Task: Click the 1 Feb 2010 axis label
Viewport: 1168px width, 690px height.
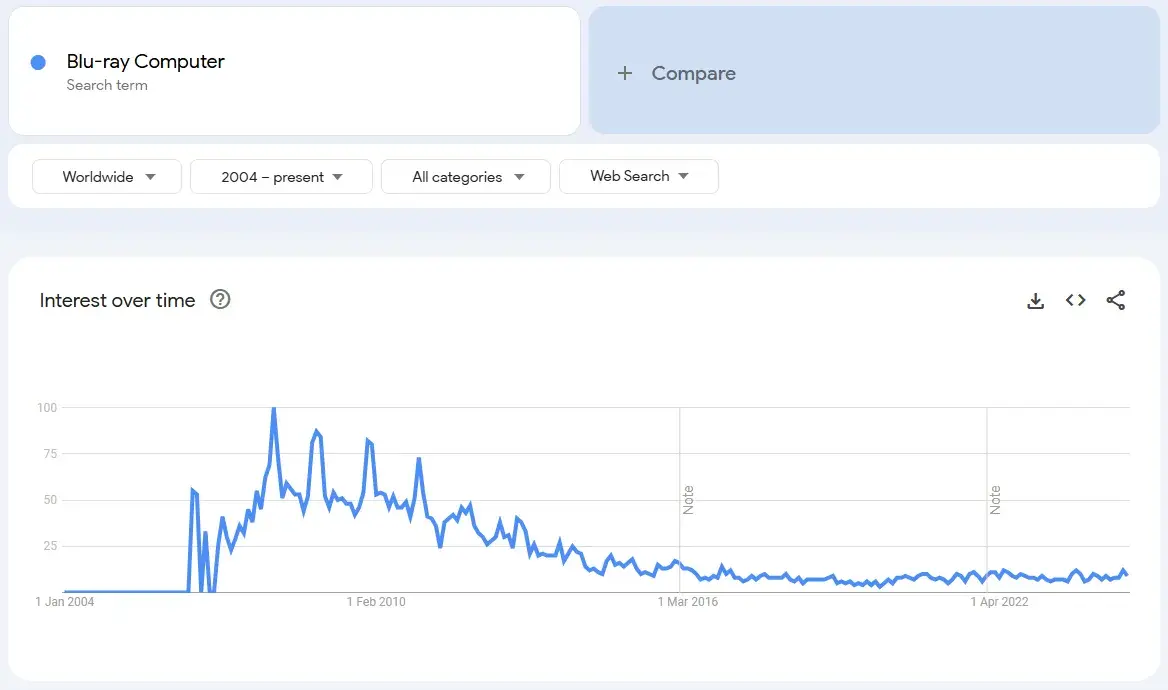Action: [376, 602]
